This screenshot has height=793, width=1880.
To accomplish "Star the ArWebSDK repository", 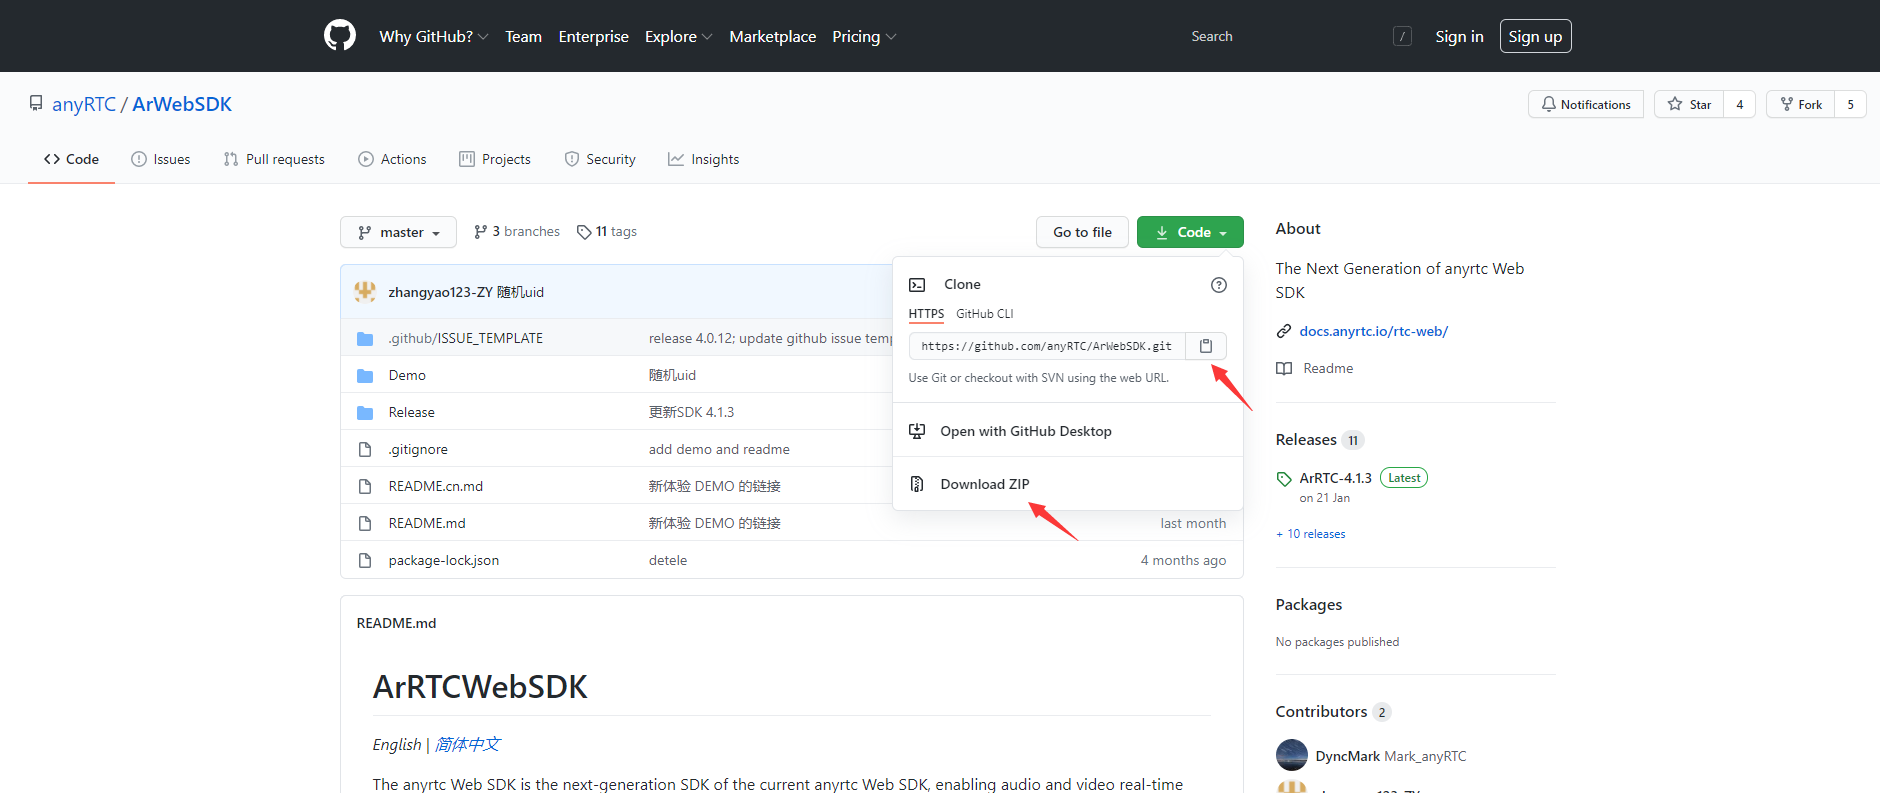I will pos(1689,104).
